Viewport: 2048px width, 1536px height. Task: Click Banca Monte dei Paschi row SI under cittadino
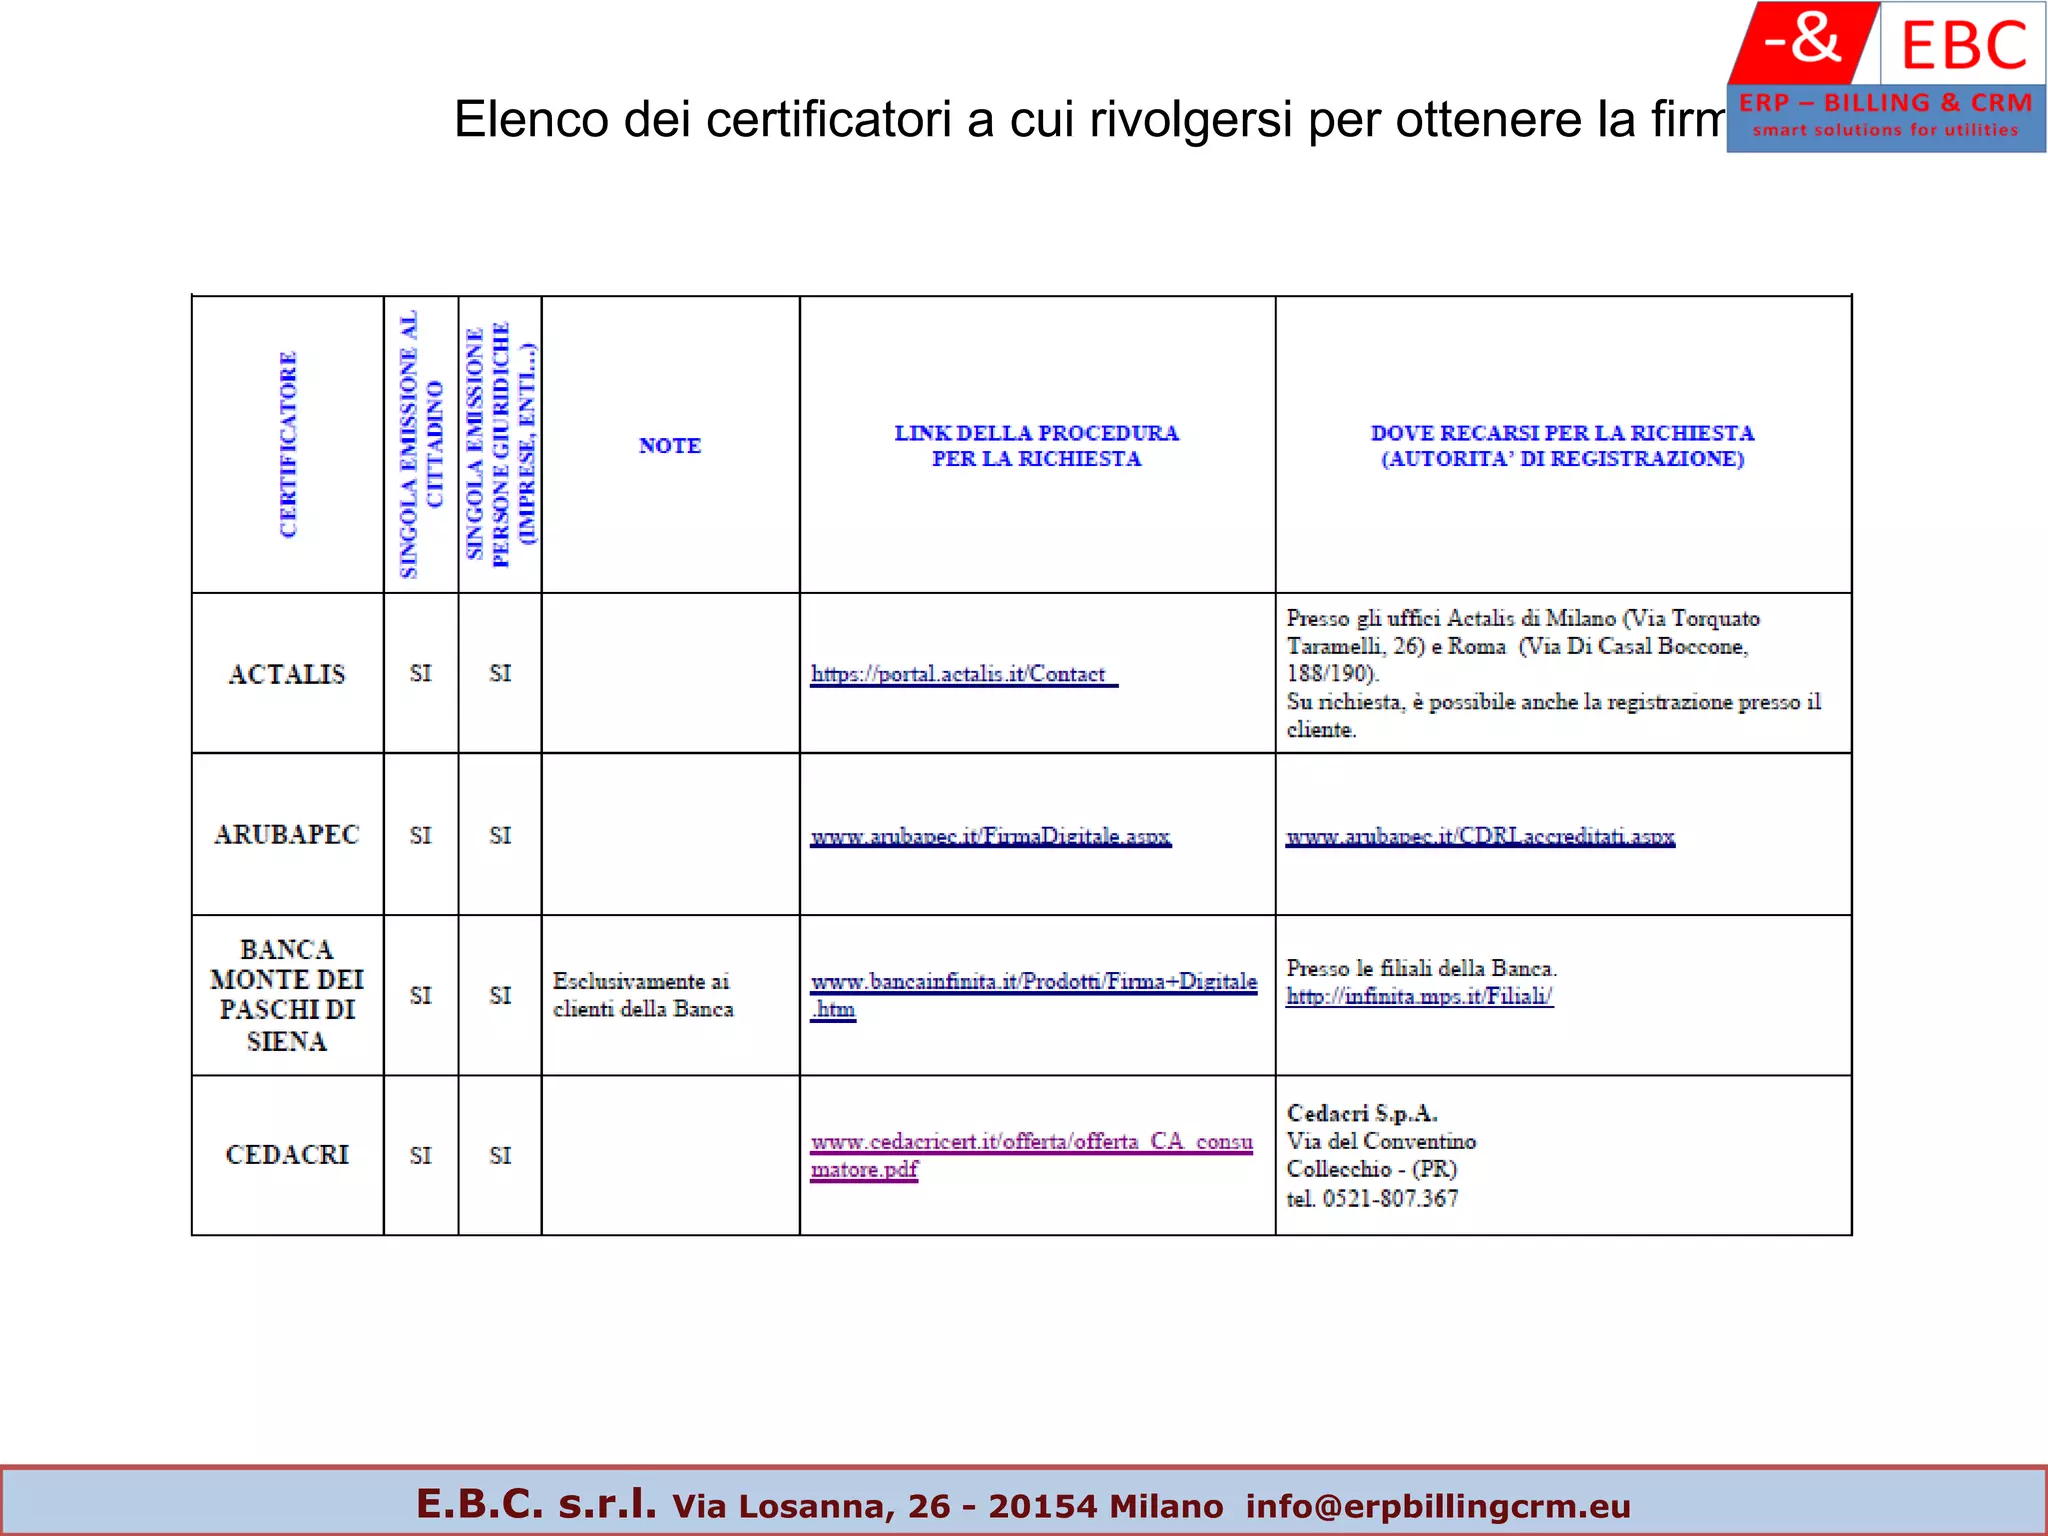[421, 996]
